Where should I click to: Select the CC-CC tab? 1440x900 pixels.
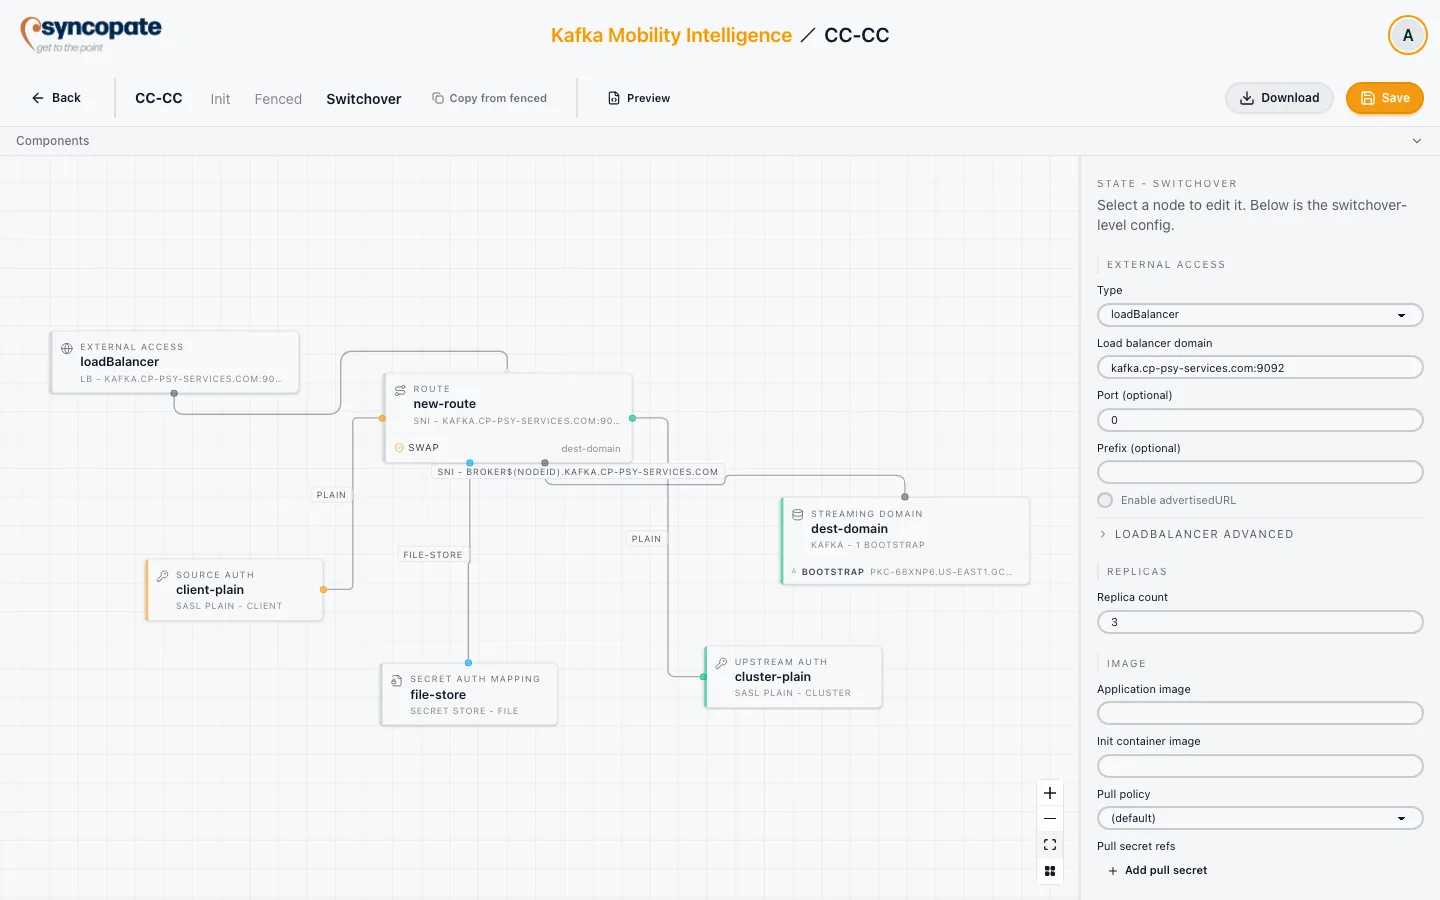click(159, 98)
